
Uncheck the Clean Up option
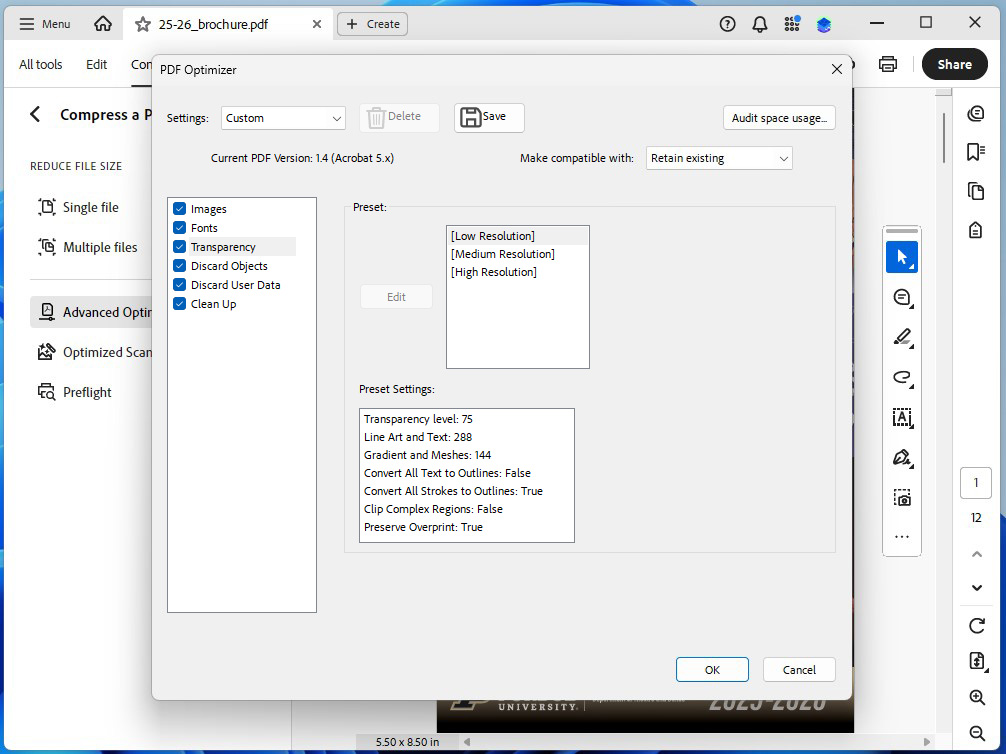click(180, 304)
